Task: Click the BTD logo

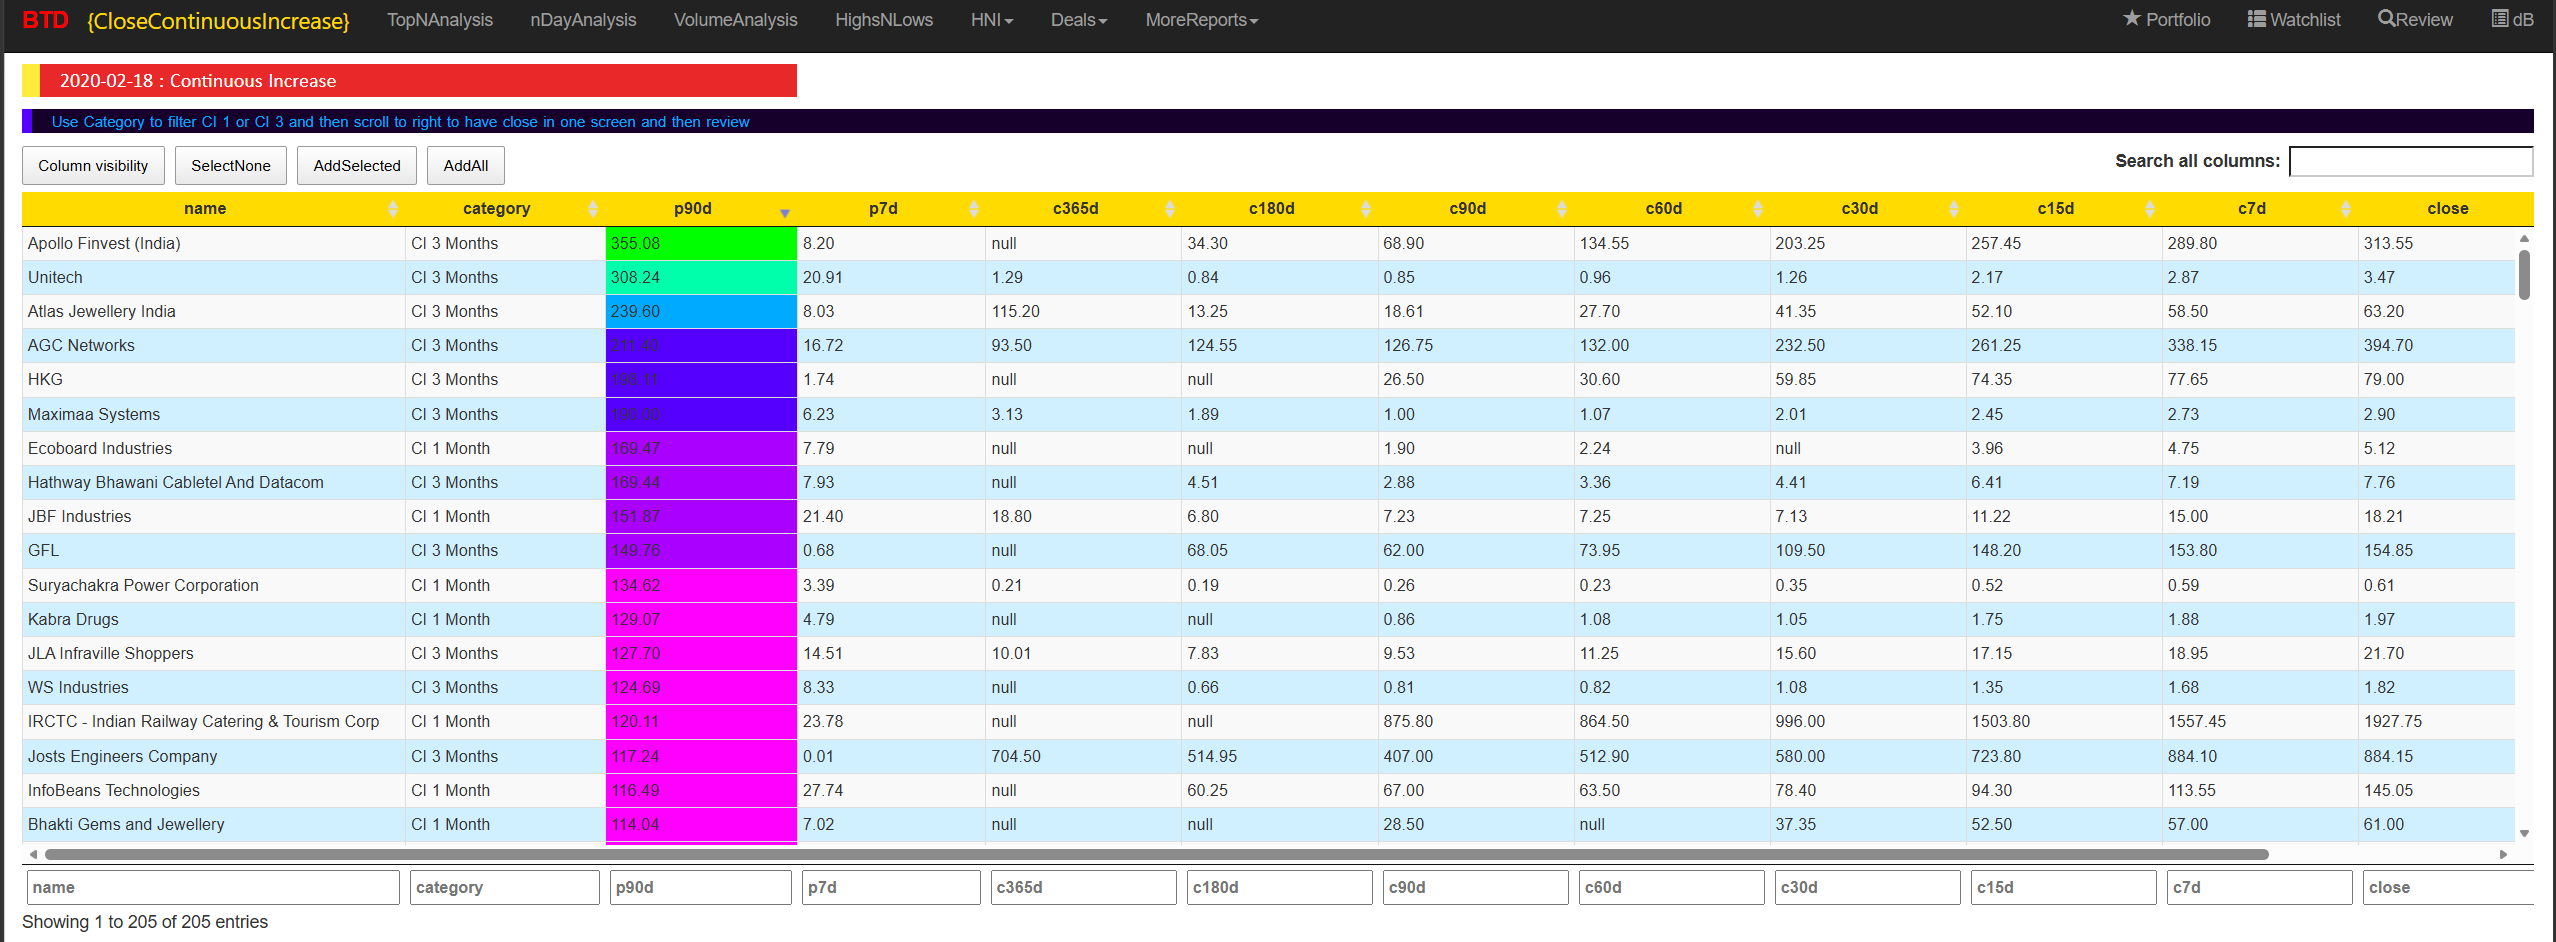Action: [x=45, y=20]
